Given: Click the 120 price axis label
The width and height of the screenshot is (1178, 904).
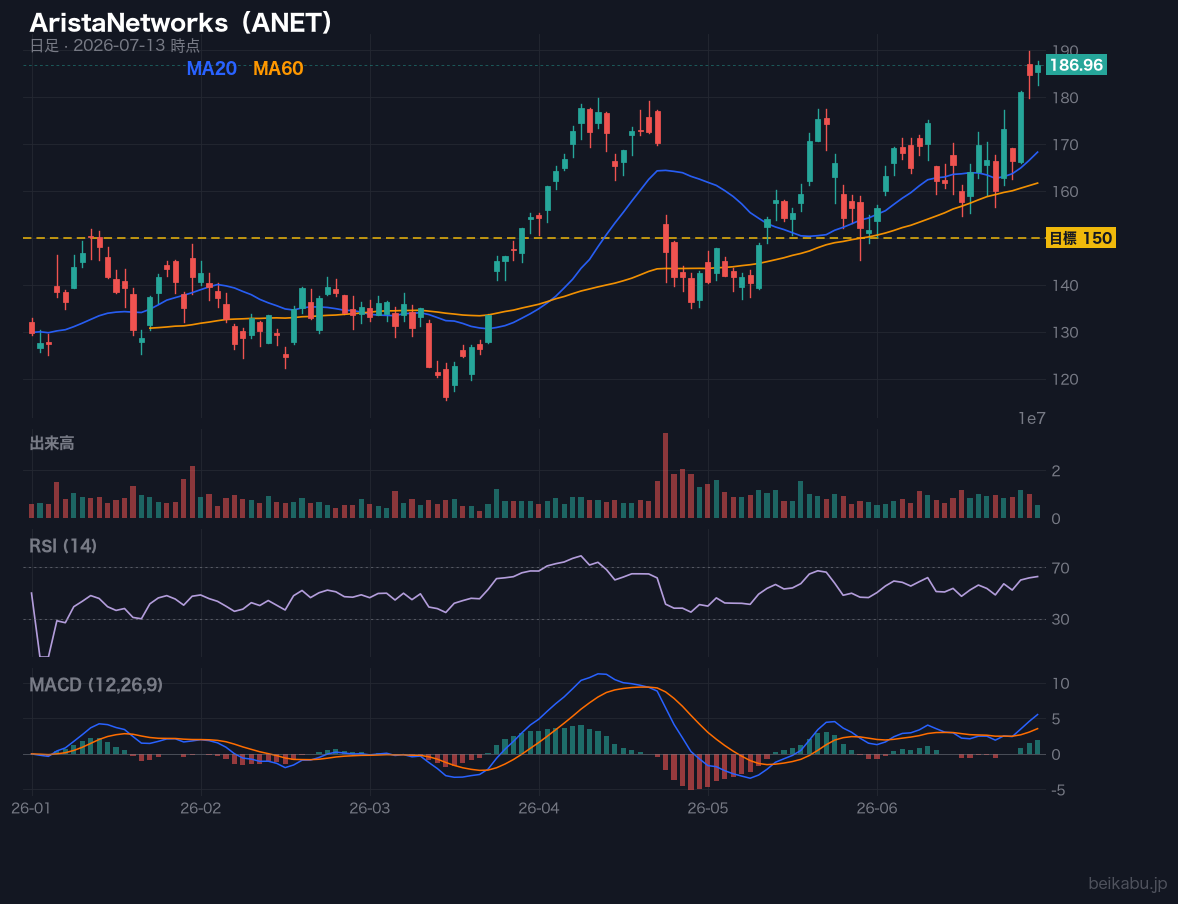Looking at the screenshot, I should (x=1065, y=379).
